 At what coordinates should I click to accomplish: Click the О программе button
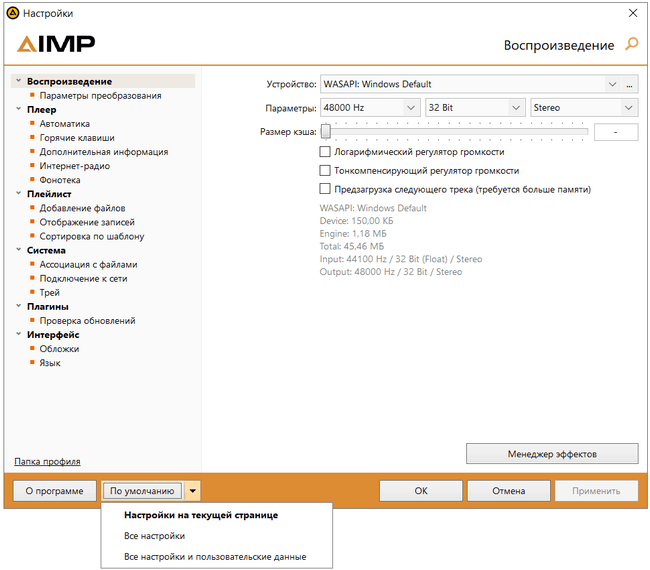[x=55, y=491]
